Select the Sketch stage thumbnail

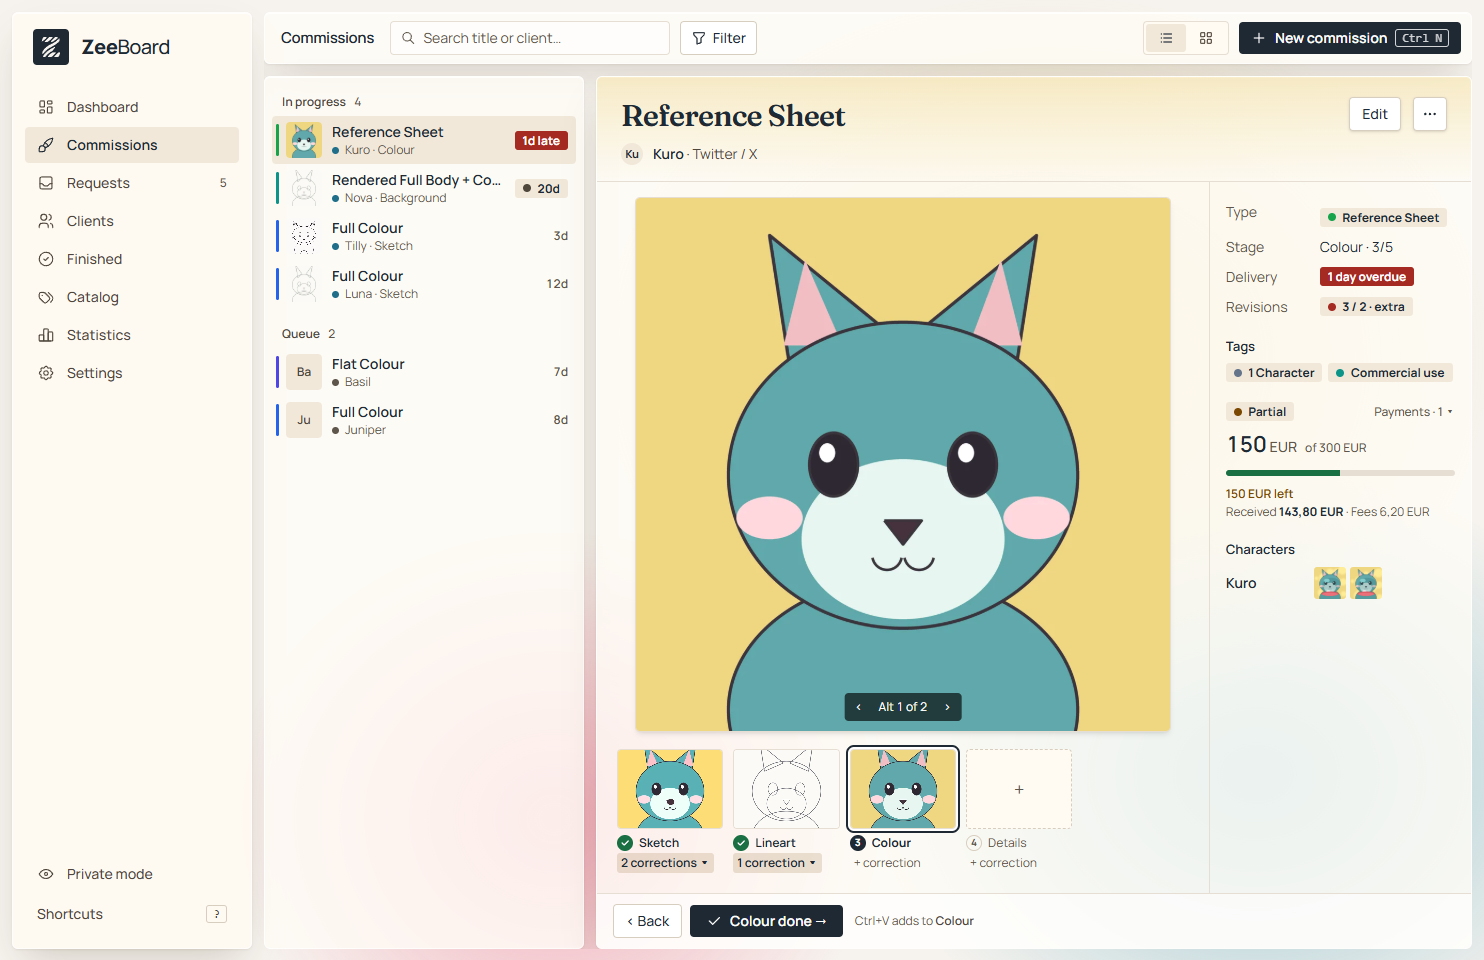pyautogui.click(x=670, y=789)
